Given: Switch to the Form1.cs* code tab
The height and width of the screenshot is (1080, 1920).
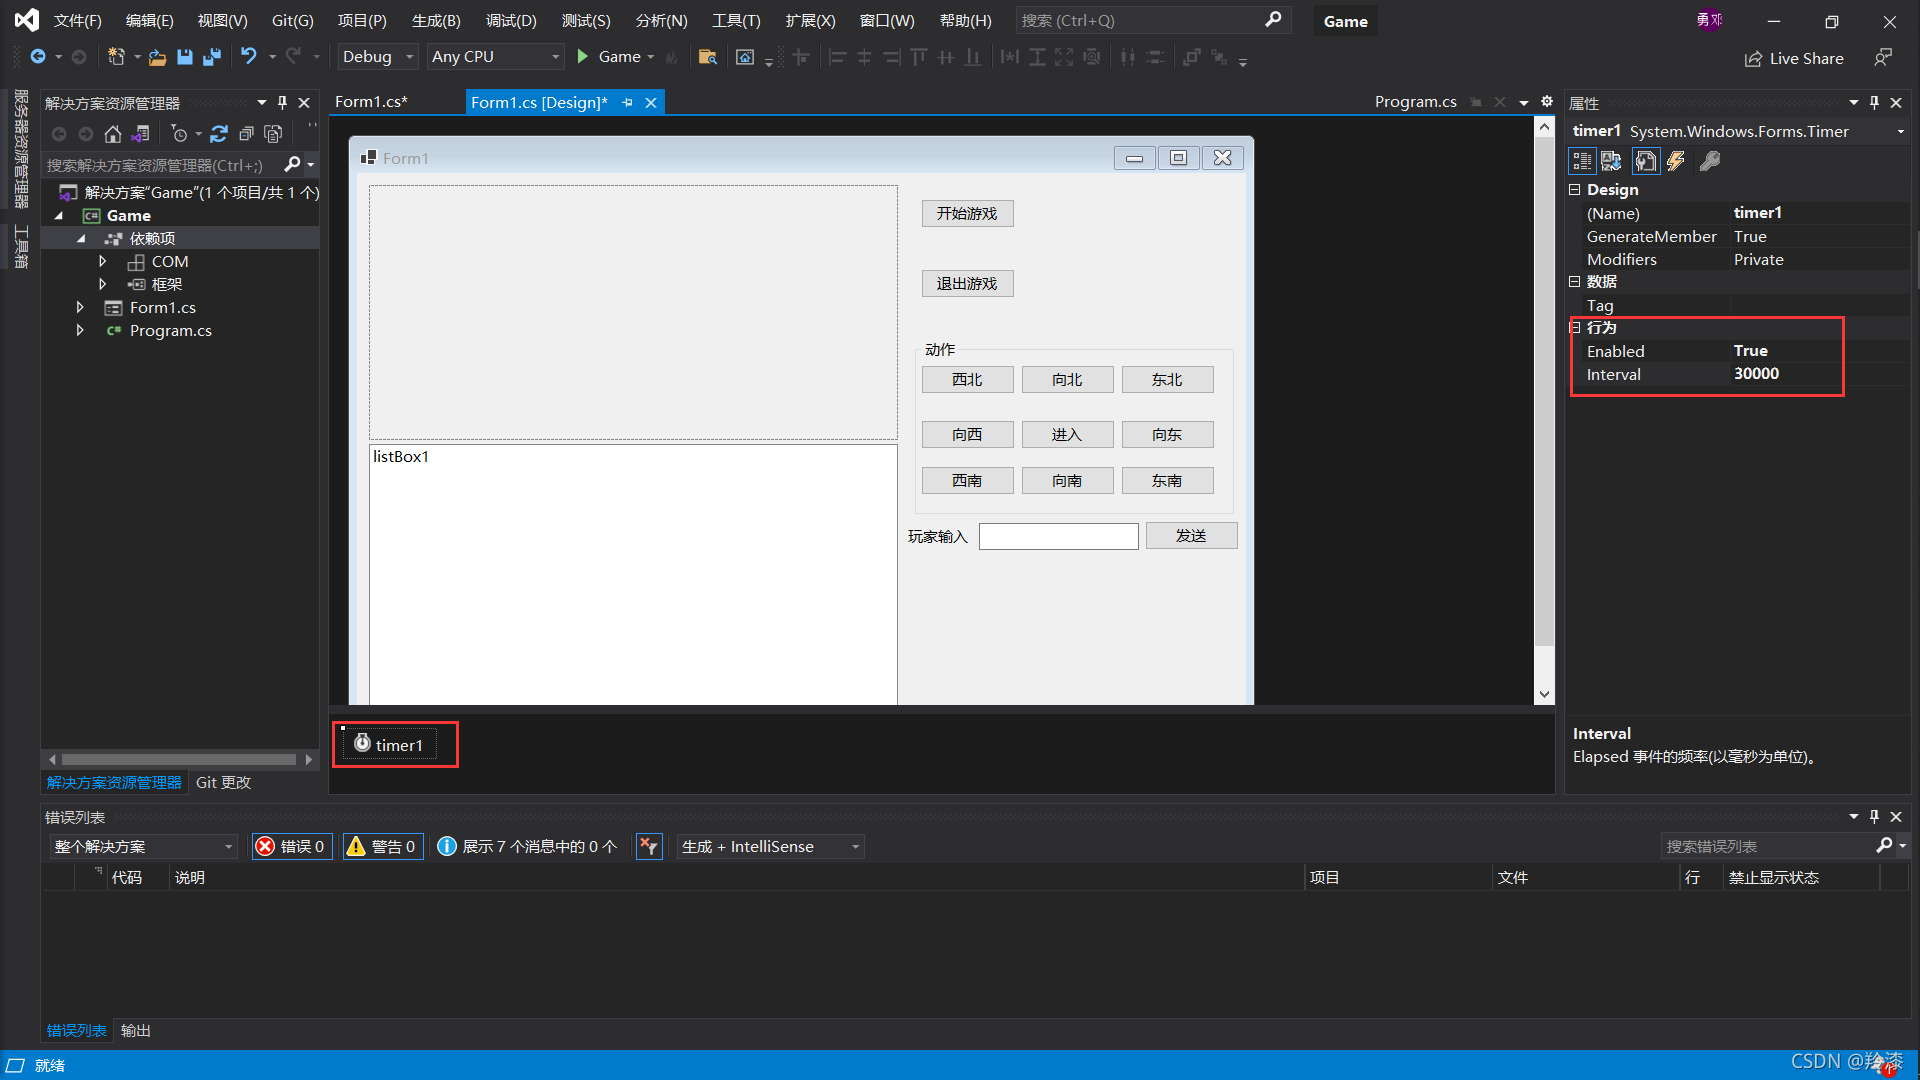Looking at the screenshot, I should 371,102.
